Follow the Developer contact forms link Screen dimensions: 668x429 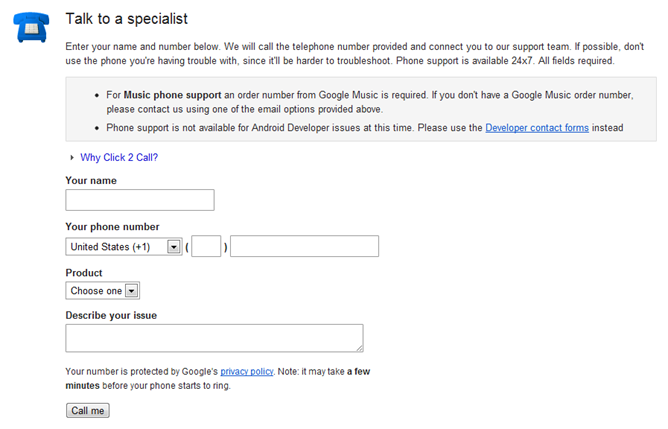click(x=537, y=128)
